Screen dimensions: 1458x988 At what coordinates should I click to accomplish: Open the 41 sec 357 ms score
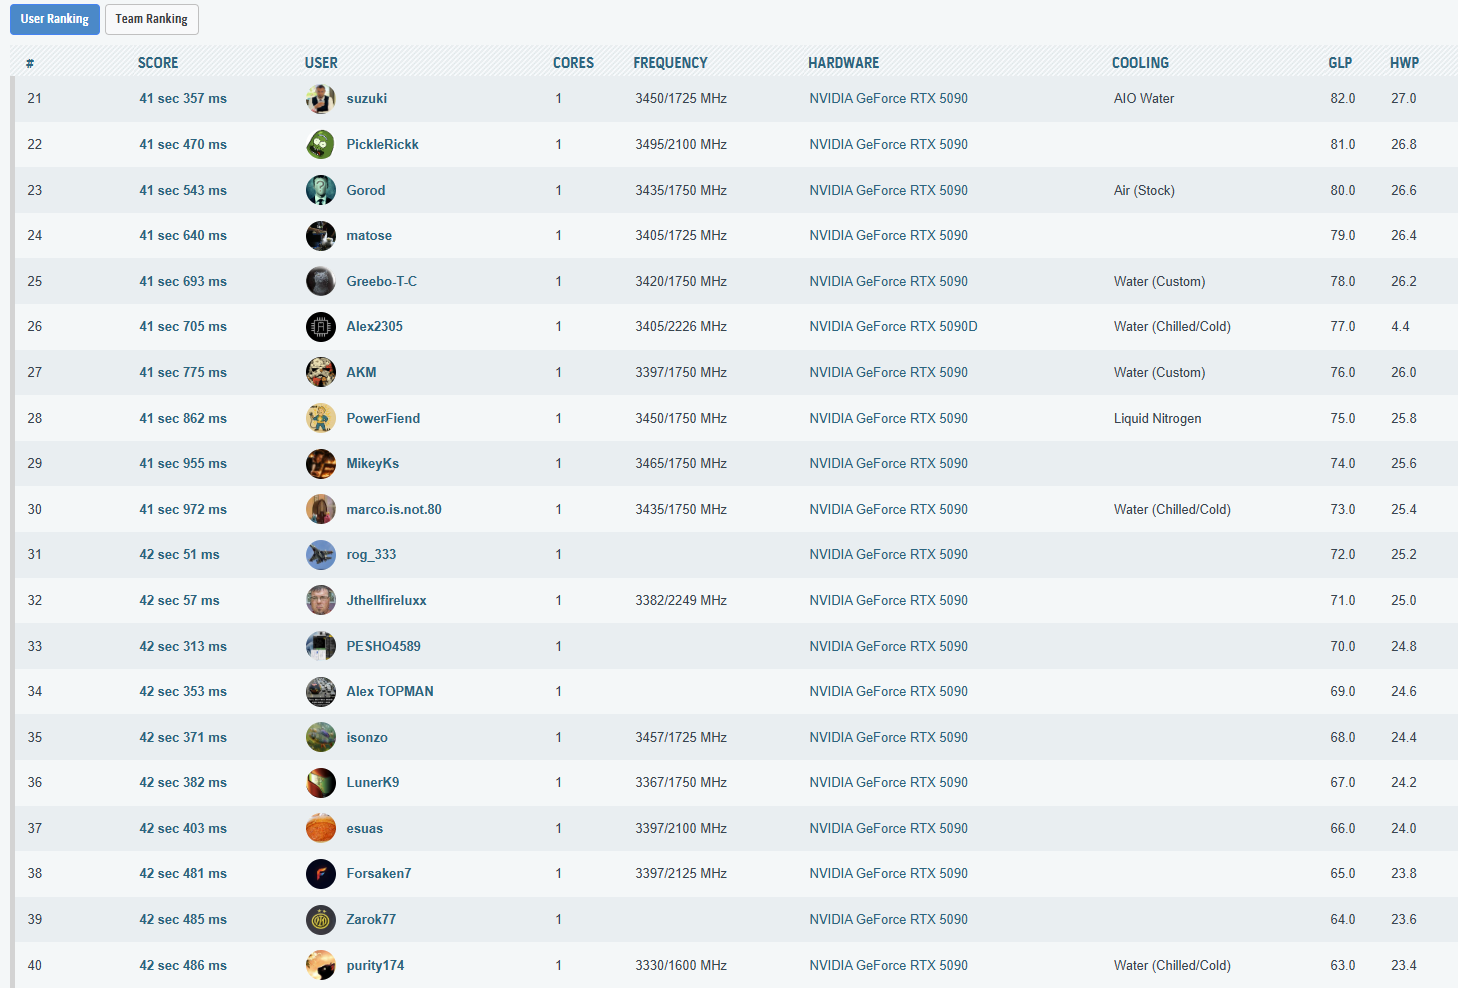183,99
